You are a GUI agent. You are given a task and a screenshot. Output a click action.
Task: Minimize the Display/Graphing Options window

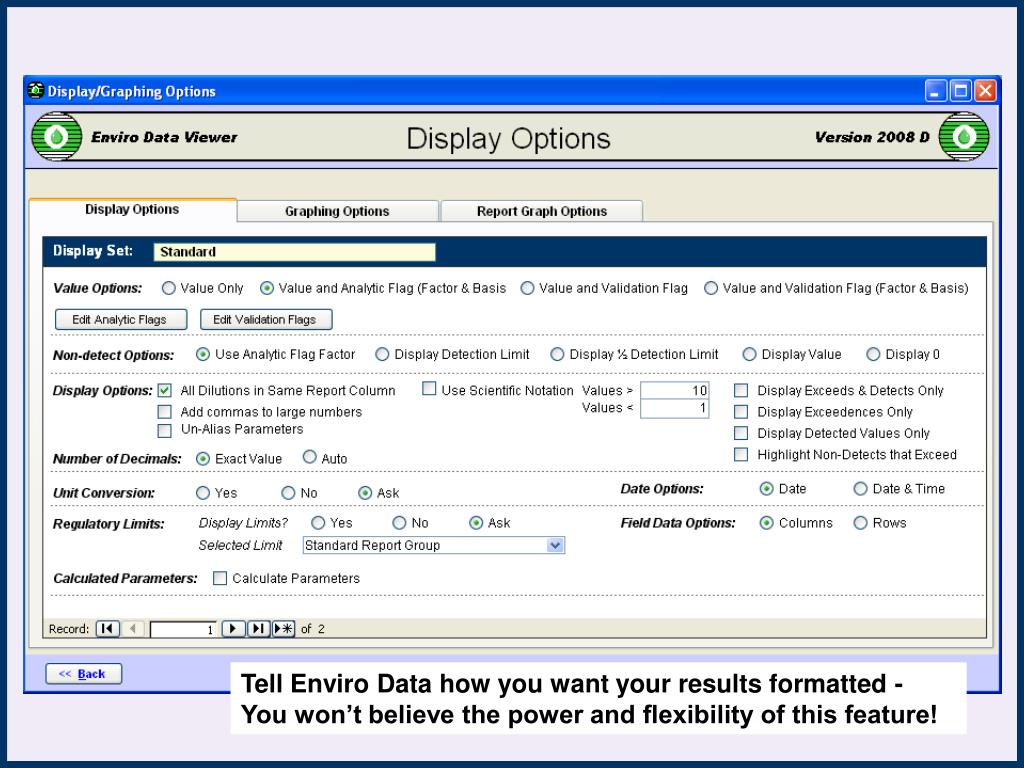pos(936,90)
